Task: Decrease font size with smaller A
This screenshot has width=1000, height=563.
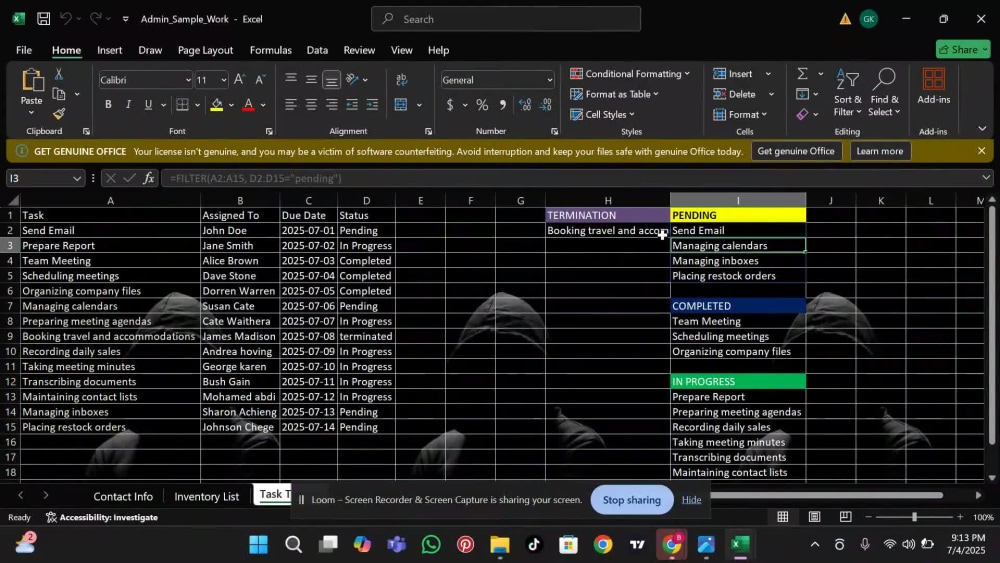Action: tap(260, 80)
